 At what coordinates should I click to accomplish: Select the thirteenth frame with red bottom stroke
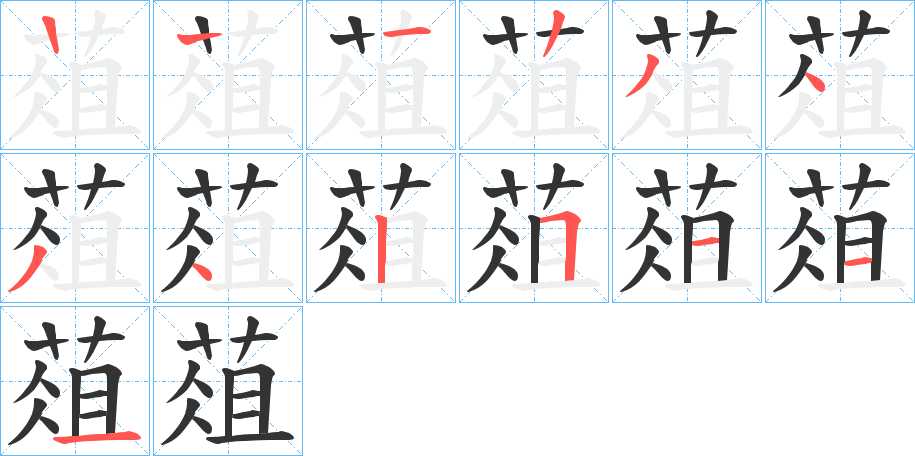tap(75, 381)
